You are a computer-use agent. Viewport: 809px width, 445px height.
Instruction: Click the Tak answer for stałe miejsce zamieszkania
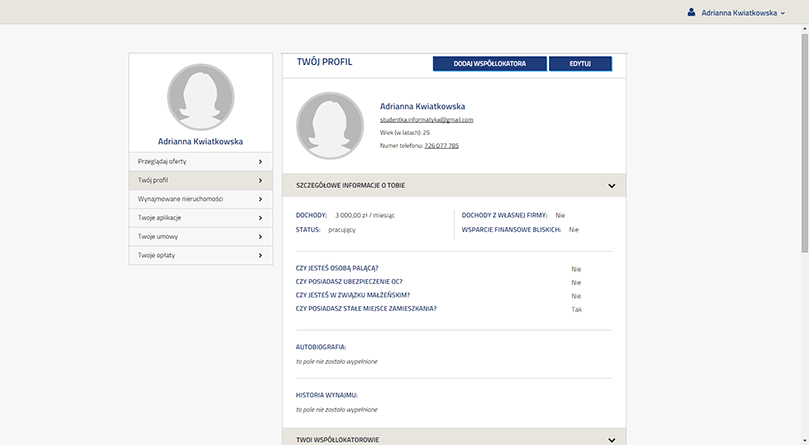click(x=576, y=310)
